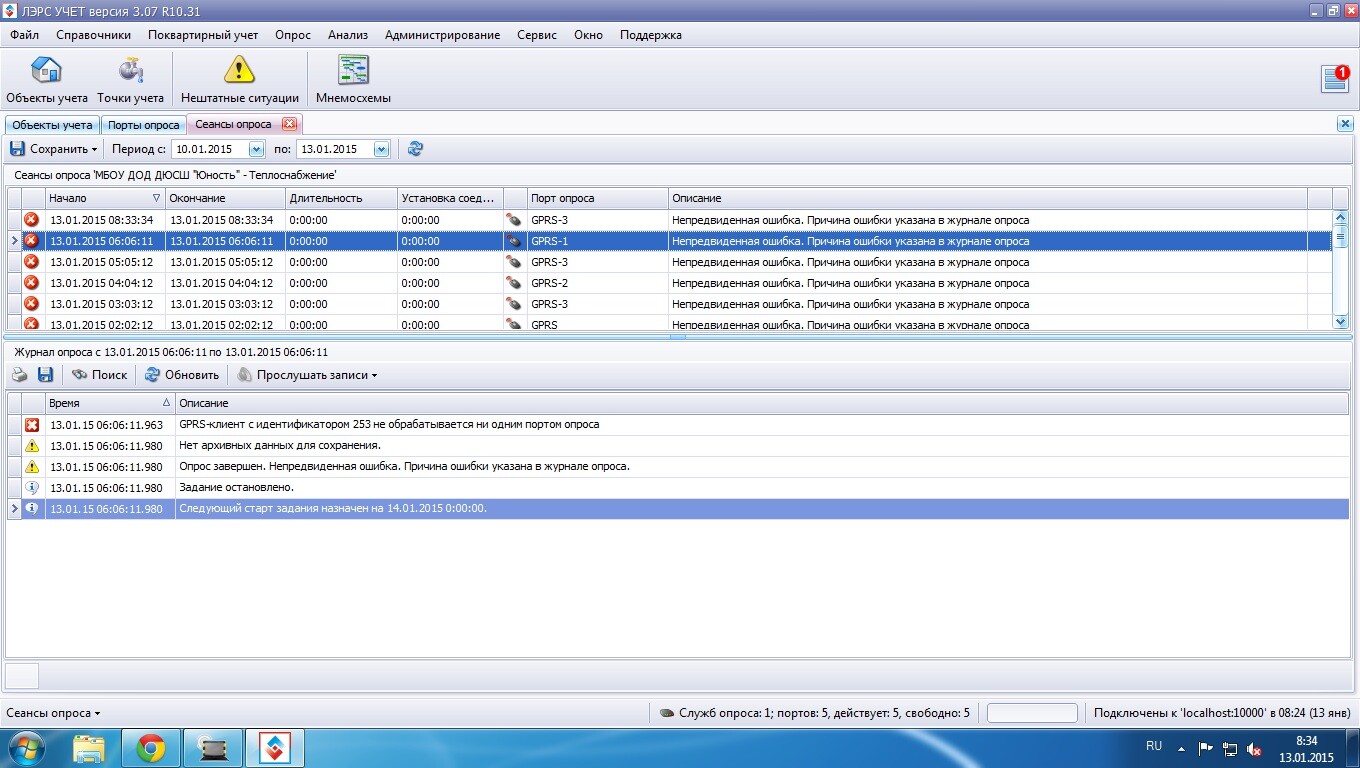Open Окно menu

[589, 35]
